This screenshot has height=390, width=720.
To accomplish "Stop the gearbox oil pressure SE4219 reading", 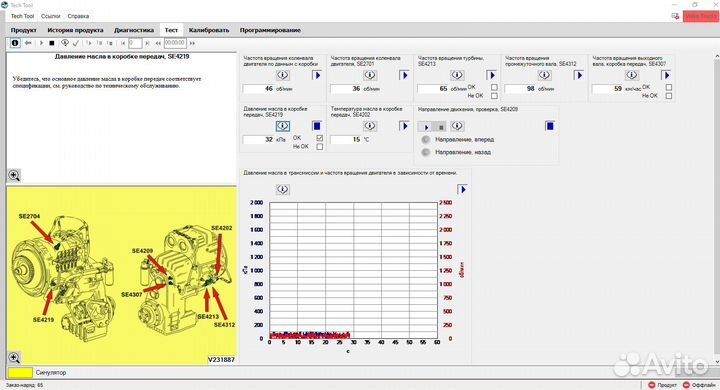I will pos(317,126).
